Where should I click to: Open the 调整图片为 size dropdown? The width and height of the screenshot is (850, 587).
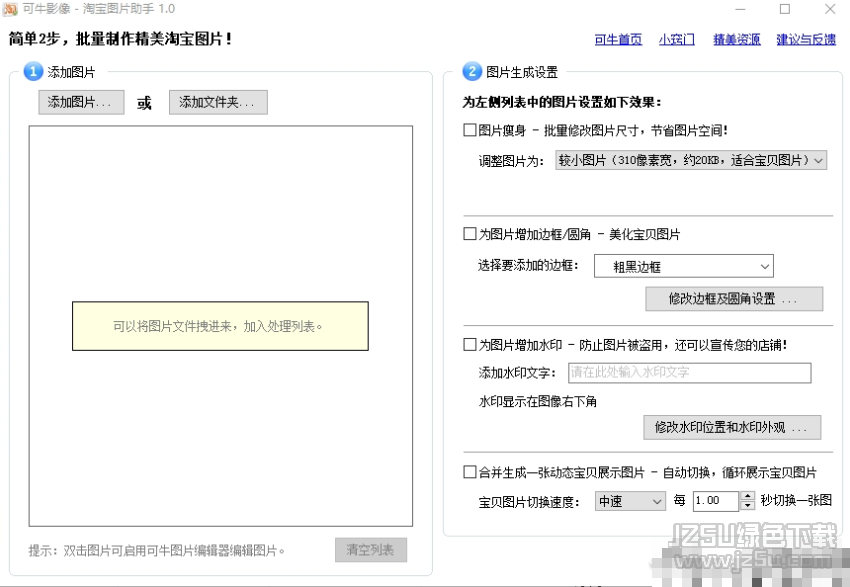pos(691,160)
